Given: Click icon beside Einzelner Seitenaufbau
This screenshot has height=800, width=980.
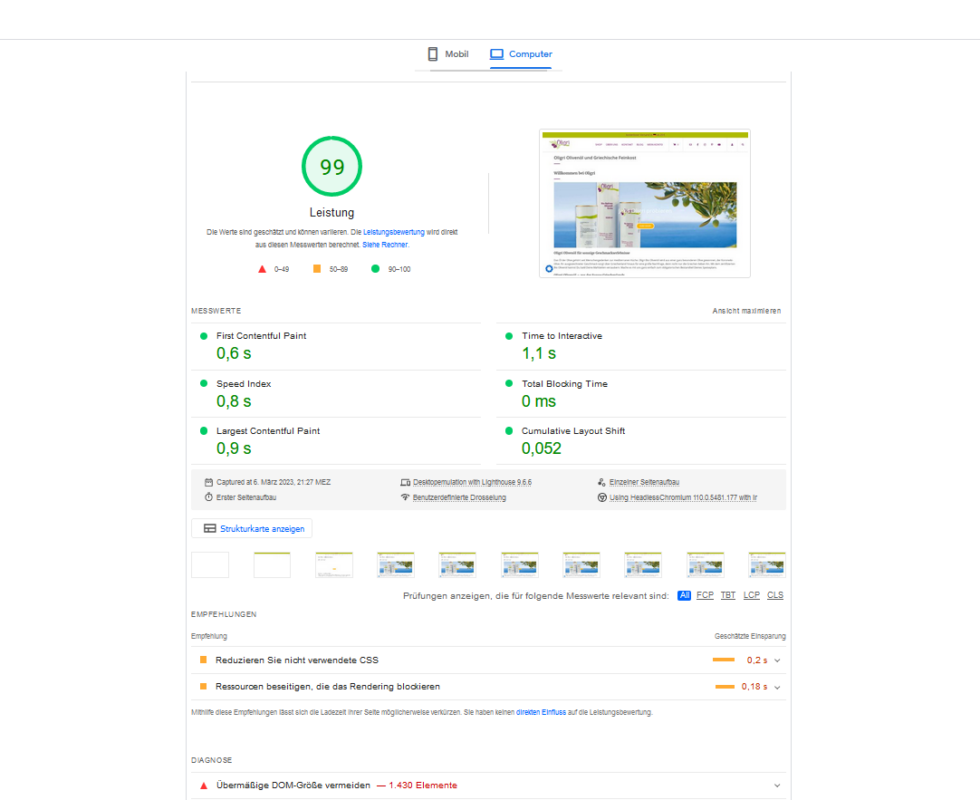Looking at the screenshot, I should [x=601, y=482].
